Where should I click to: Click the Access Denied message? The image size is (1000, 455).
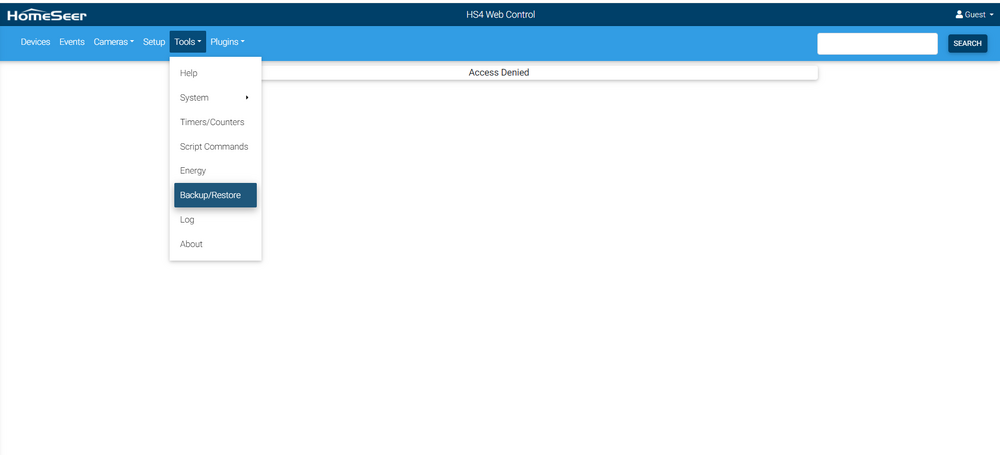click(x=499, y=73)
